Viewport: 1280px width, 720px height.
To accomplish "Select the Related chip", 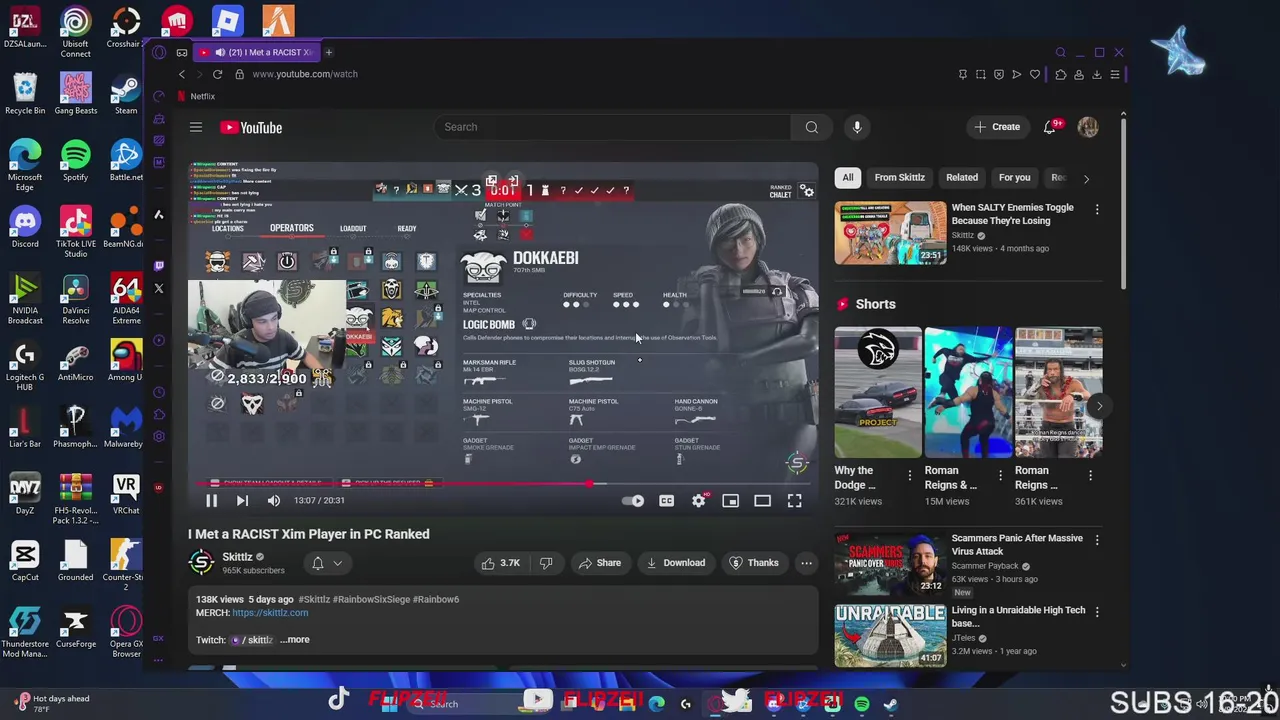I will [x=962, y=177].
